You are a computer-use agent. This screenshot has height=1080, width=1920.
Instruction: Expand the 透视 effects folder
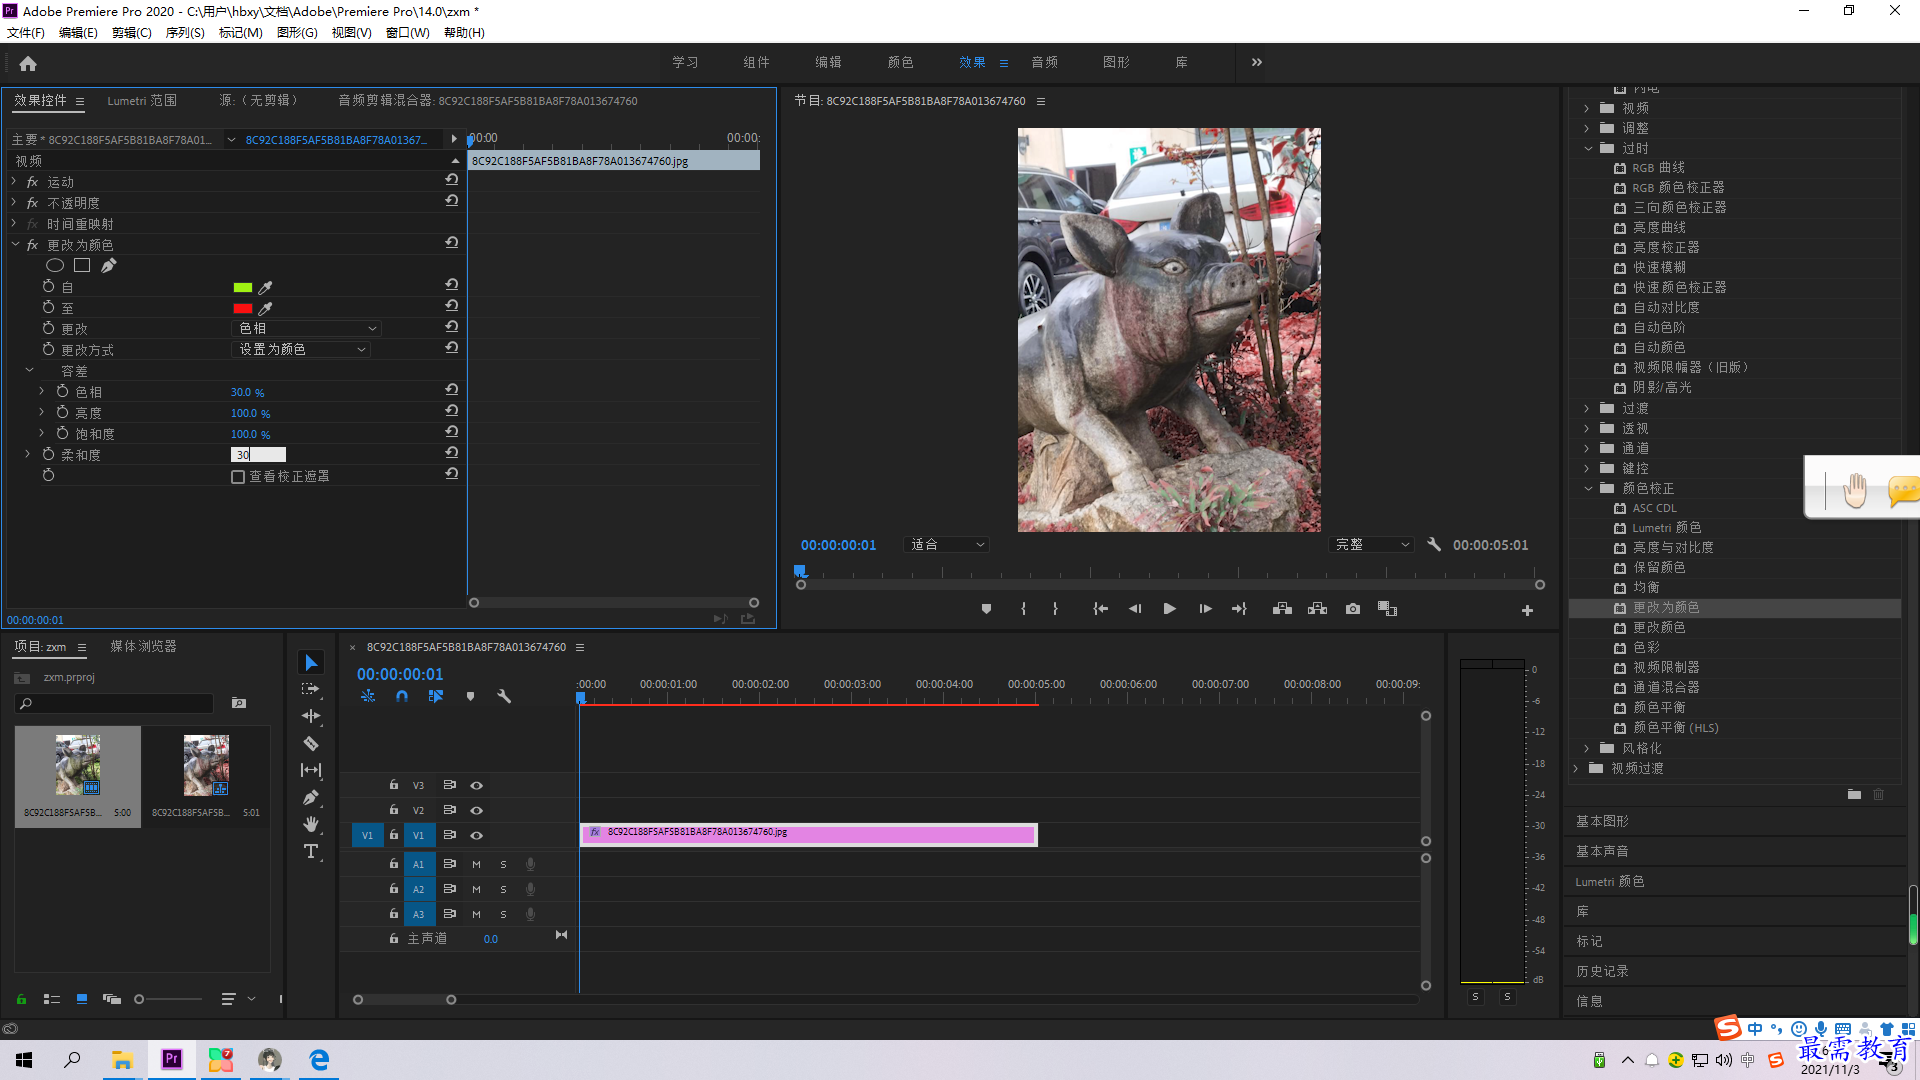pos(1587,428)
